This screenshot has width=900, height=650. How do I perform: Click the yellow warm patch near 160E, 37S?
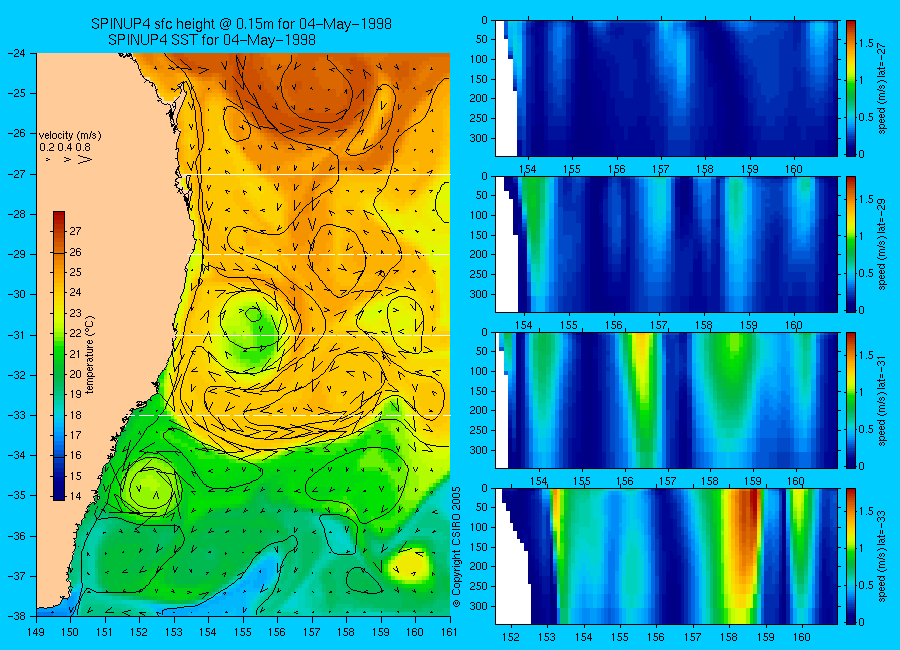point(411,564)
